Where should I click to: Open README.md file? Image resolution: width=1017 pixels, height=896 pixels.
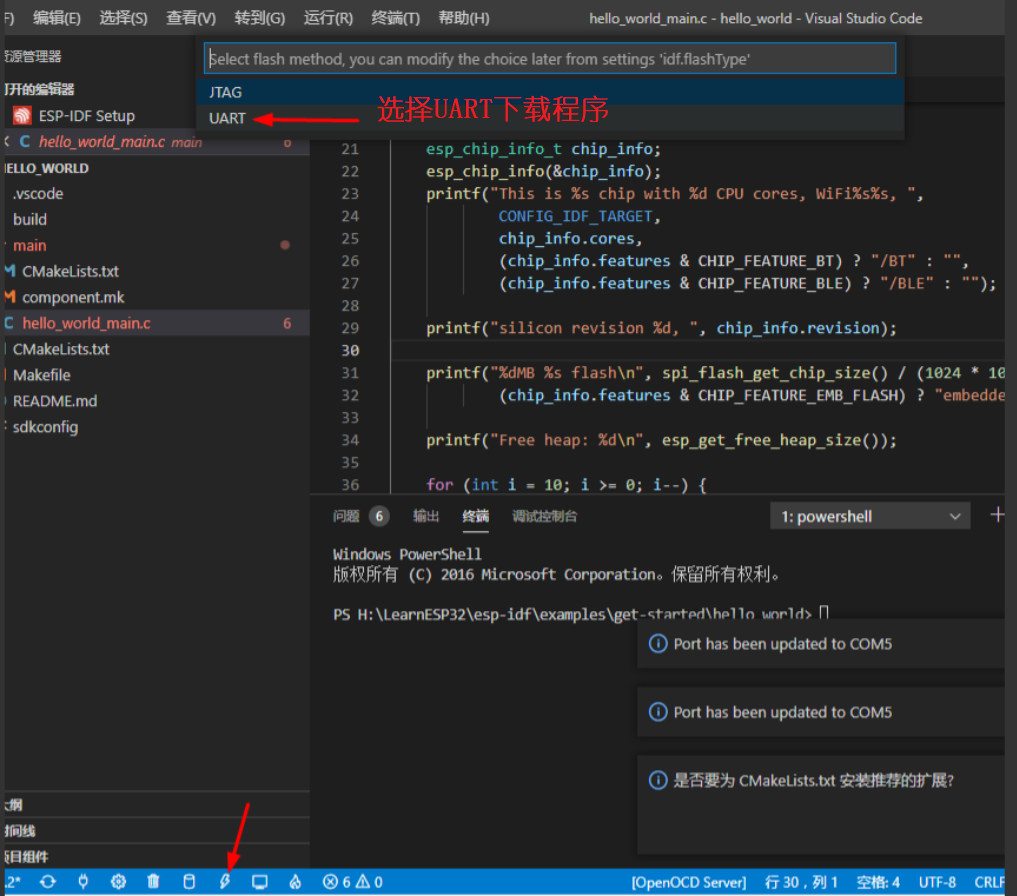coord(156,401)
